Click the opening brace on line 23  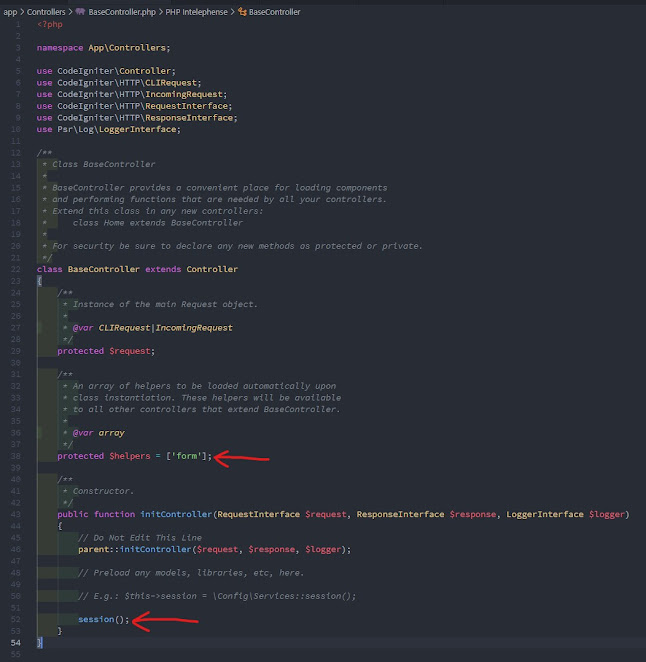coord(39,281)
